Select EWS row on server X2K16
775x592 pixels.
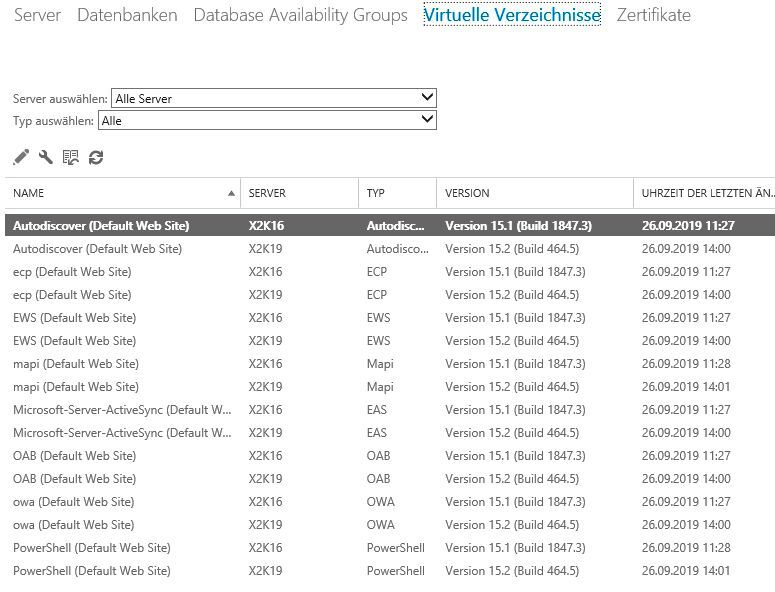[390, 318]
